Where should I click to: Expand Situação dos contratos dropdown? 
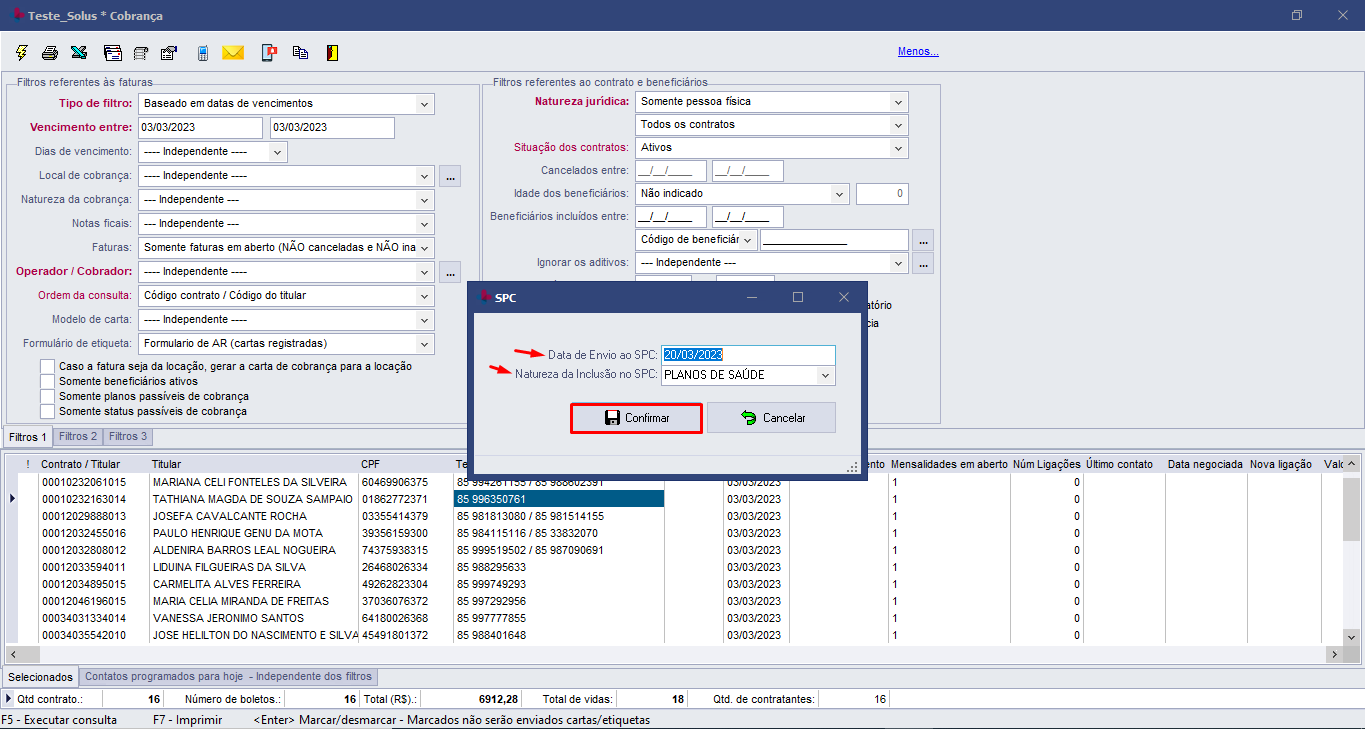point(899,148)
